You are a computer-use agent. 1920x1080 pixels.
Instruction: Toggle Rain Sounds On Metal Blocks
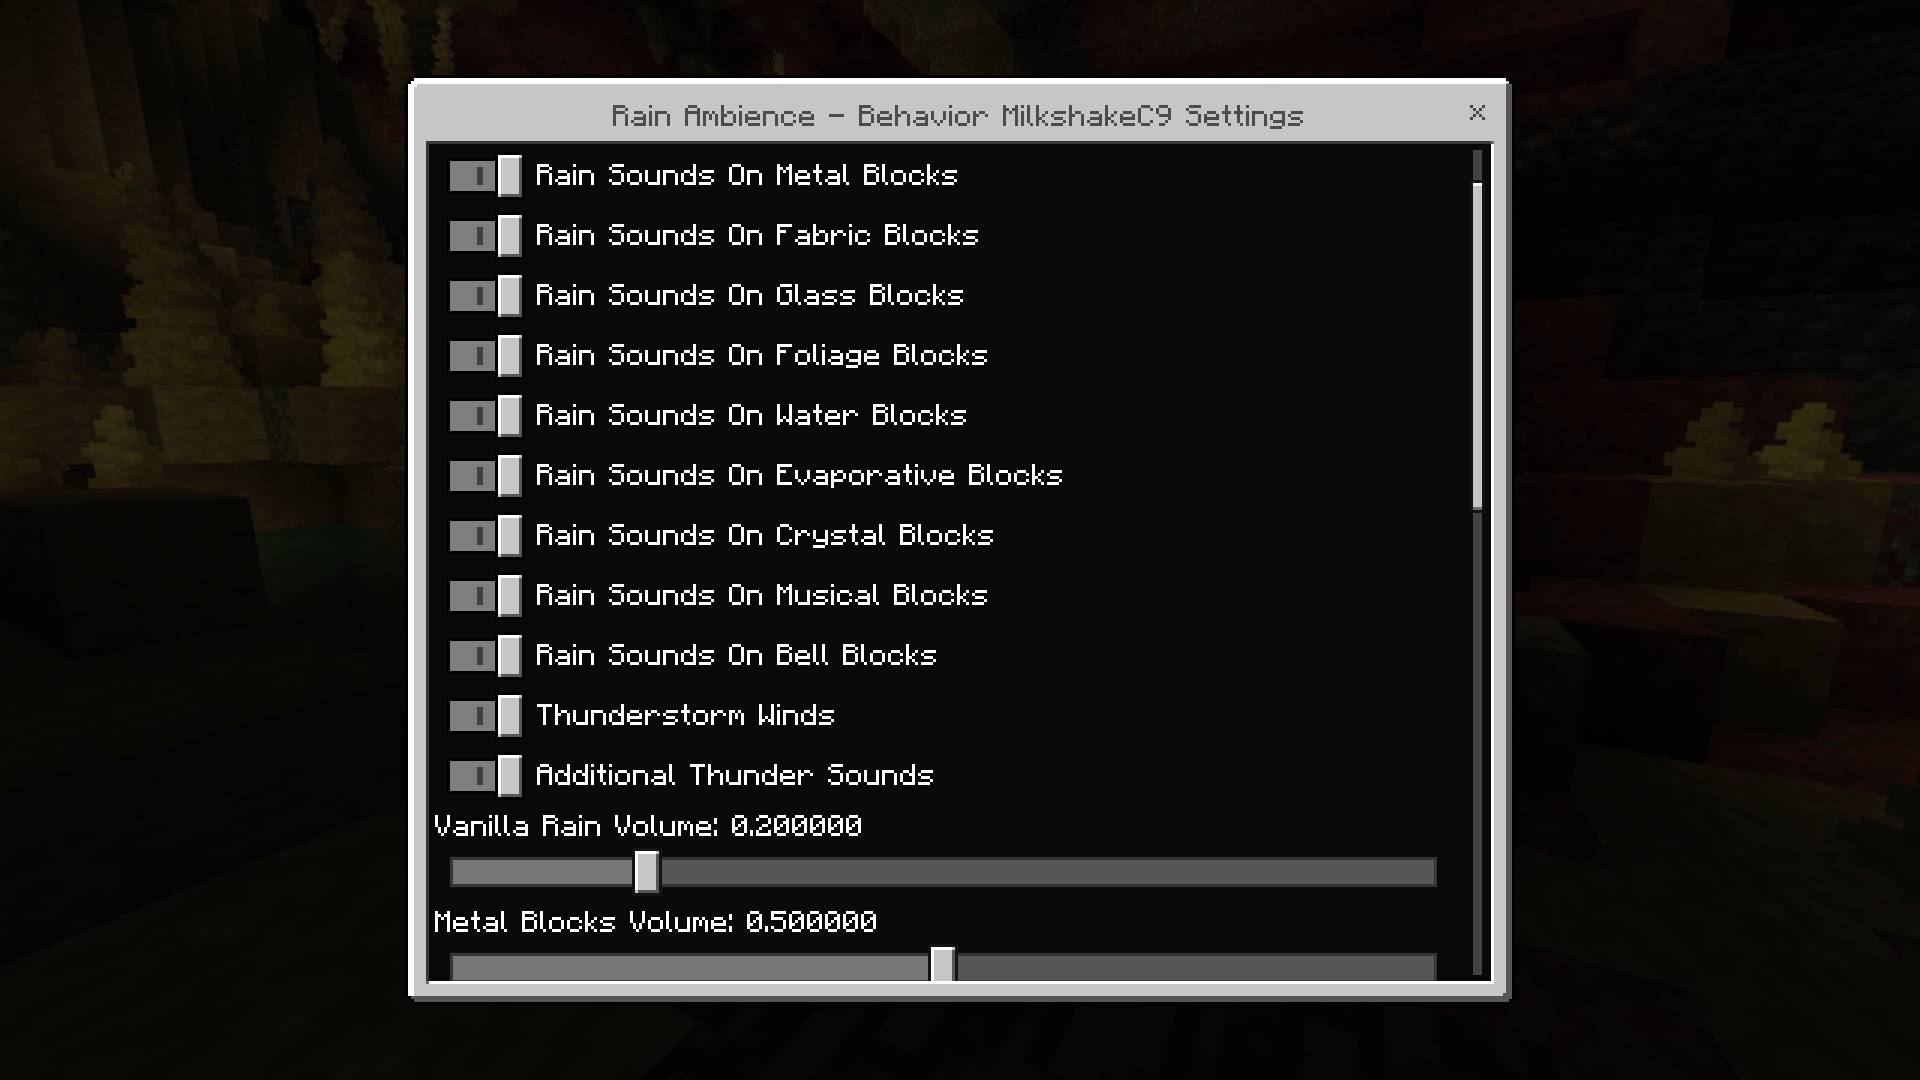coord(485,176)
